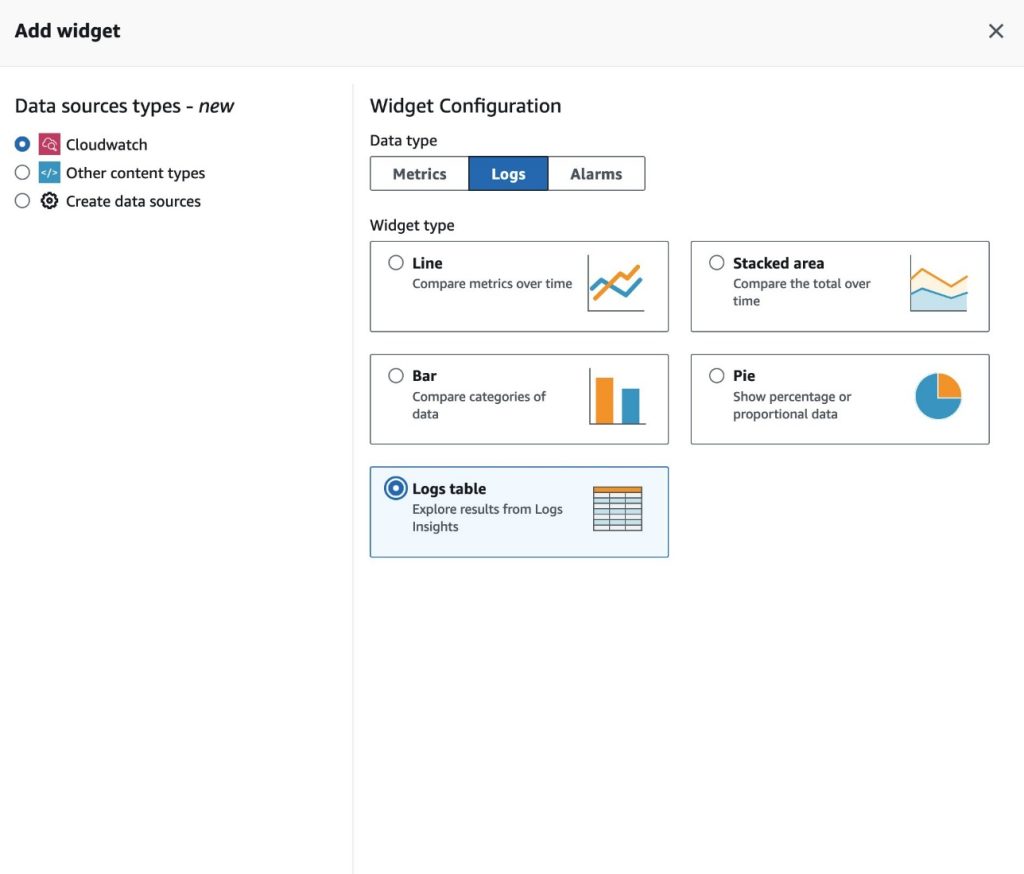Click the Line chart illustration icon

click(x=616, y=283)
